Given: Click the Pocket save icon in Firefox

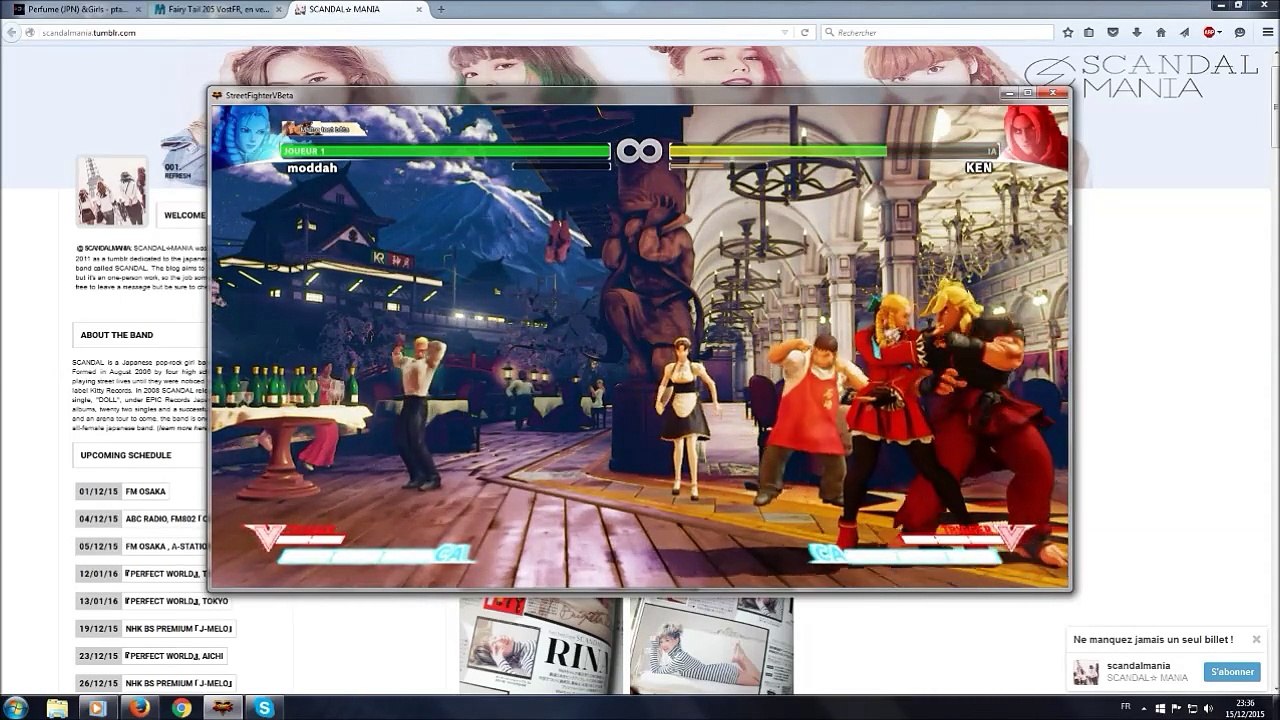Looking at the screenshot, I should coord(1113,32).
